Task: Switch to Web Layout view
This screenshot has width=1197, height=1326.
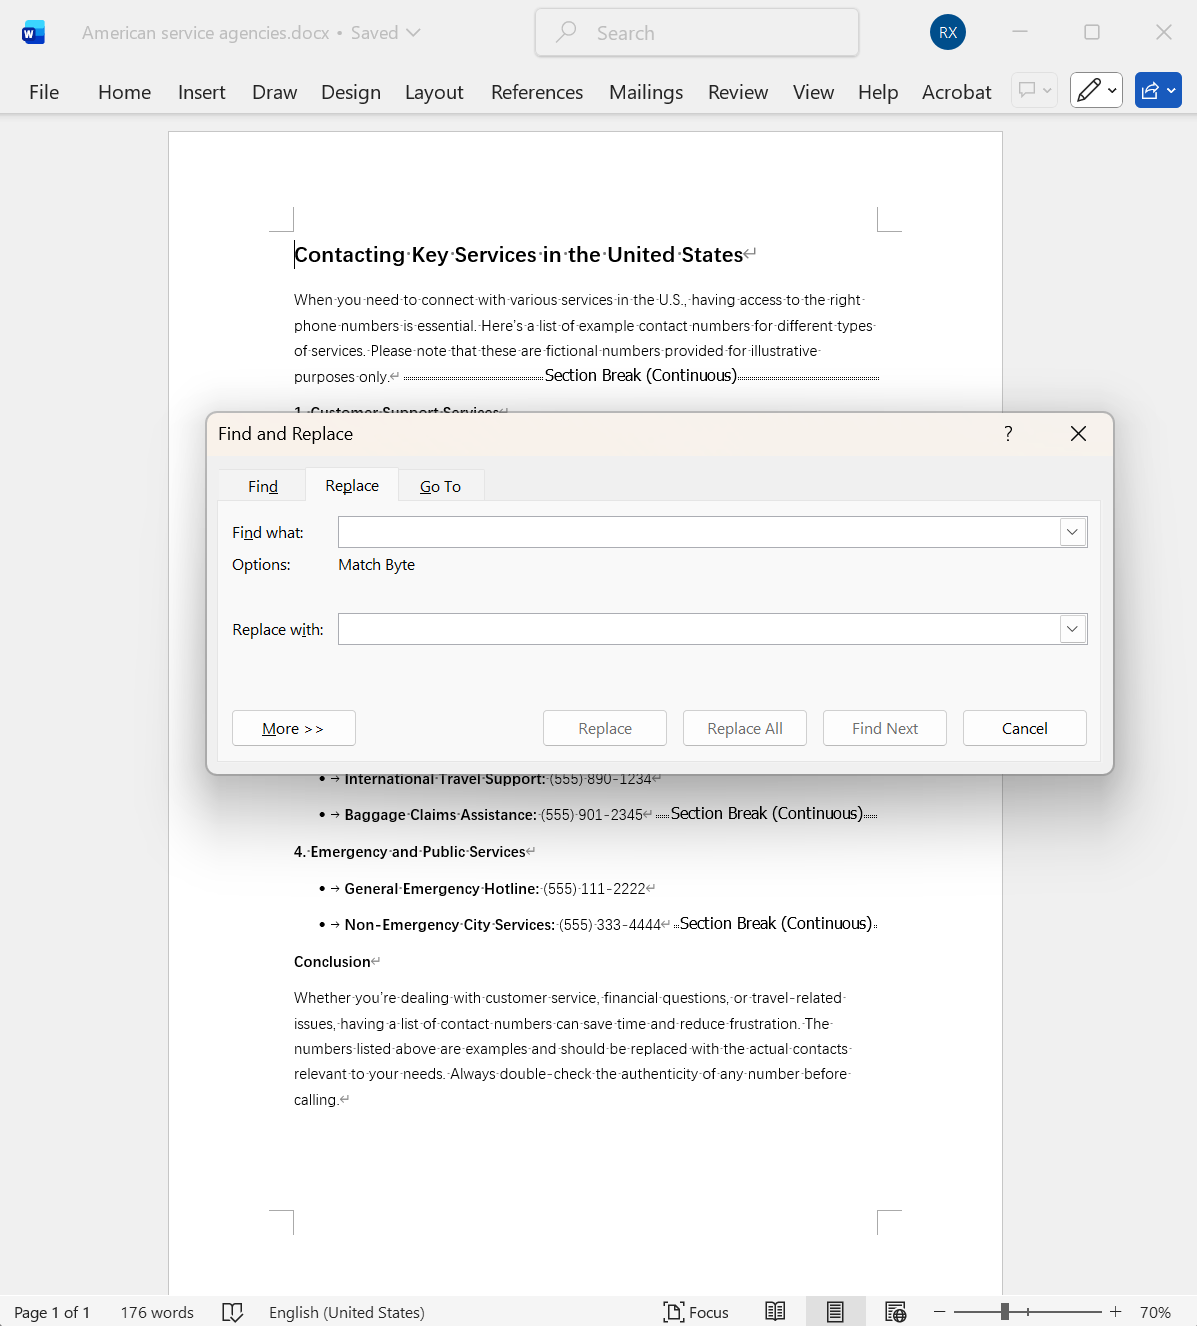Action: point(895,1311)
